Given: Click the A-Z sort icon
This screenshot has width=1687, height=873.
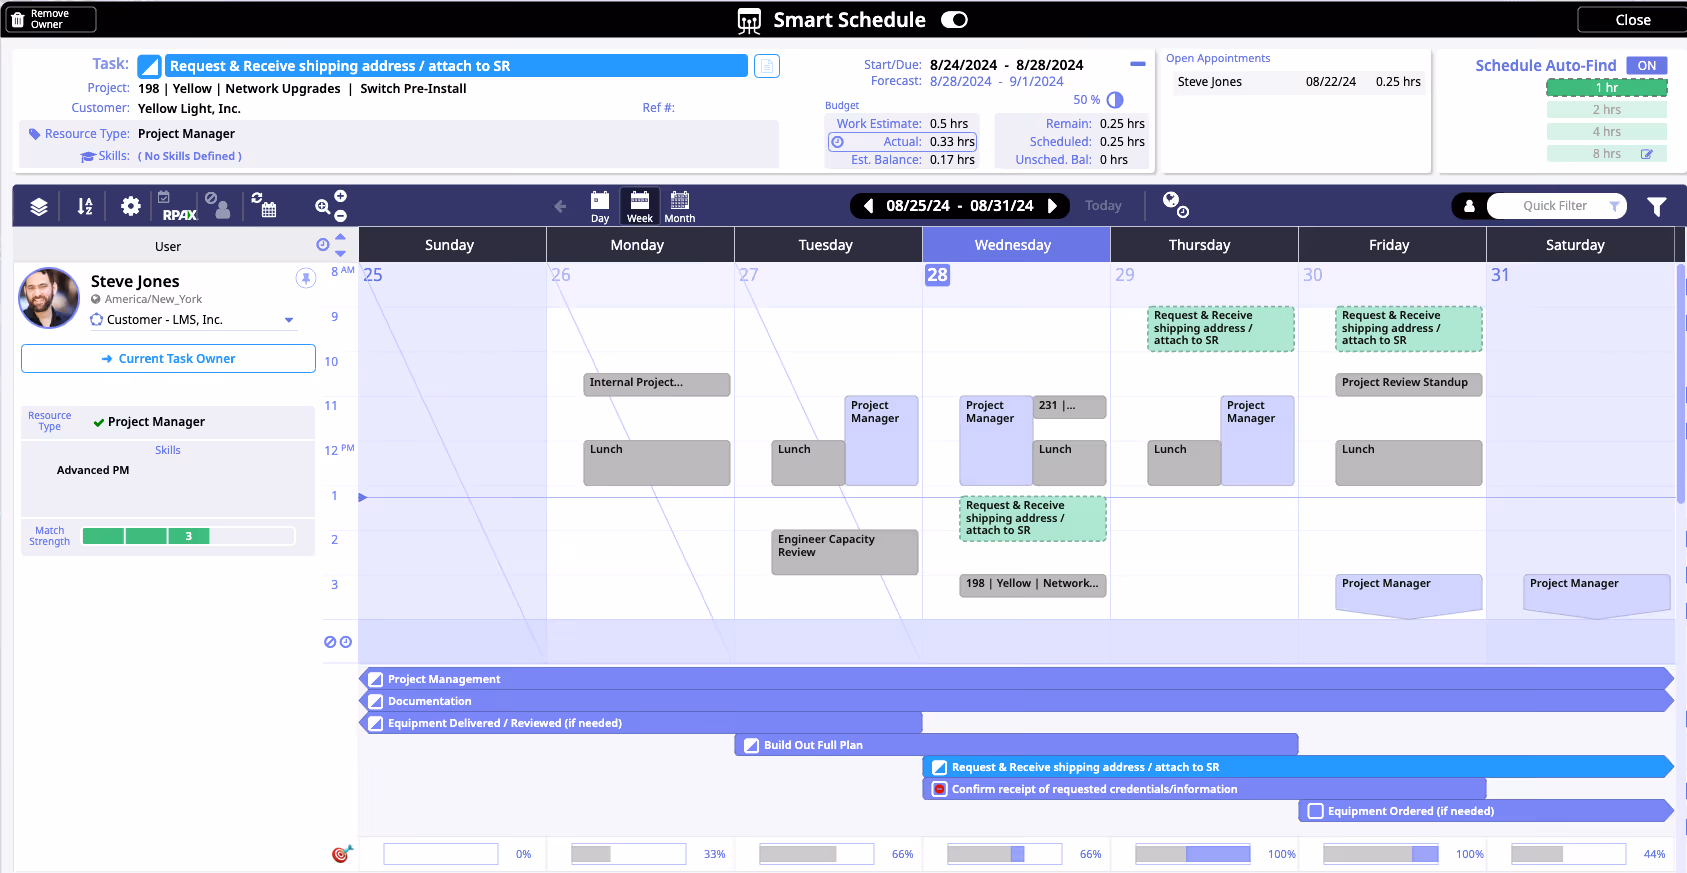Looking at the screenshot, I should 85,207.
